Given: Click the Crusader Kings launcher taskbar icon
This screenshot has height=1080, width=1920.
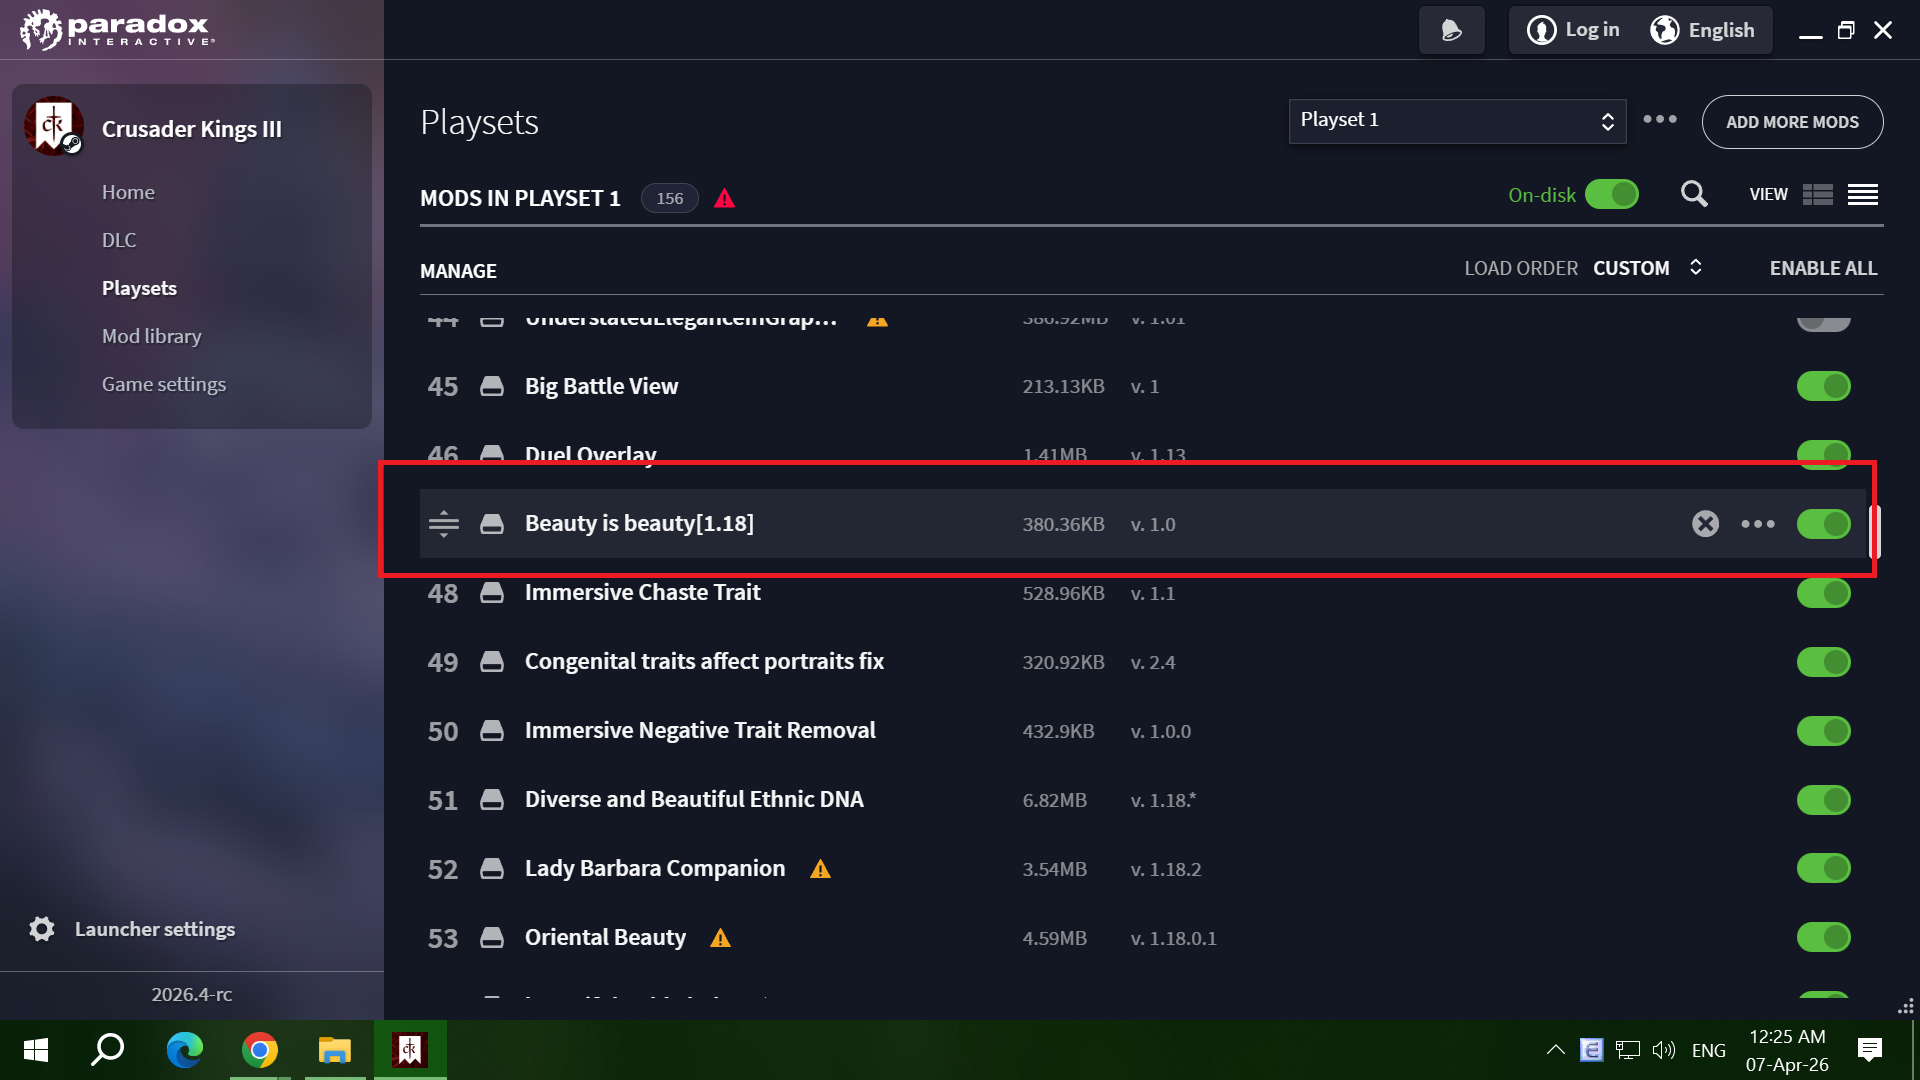Looking at the screenshot, I should 410,1050.
